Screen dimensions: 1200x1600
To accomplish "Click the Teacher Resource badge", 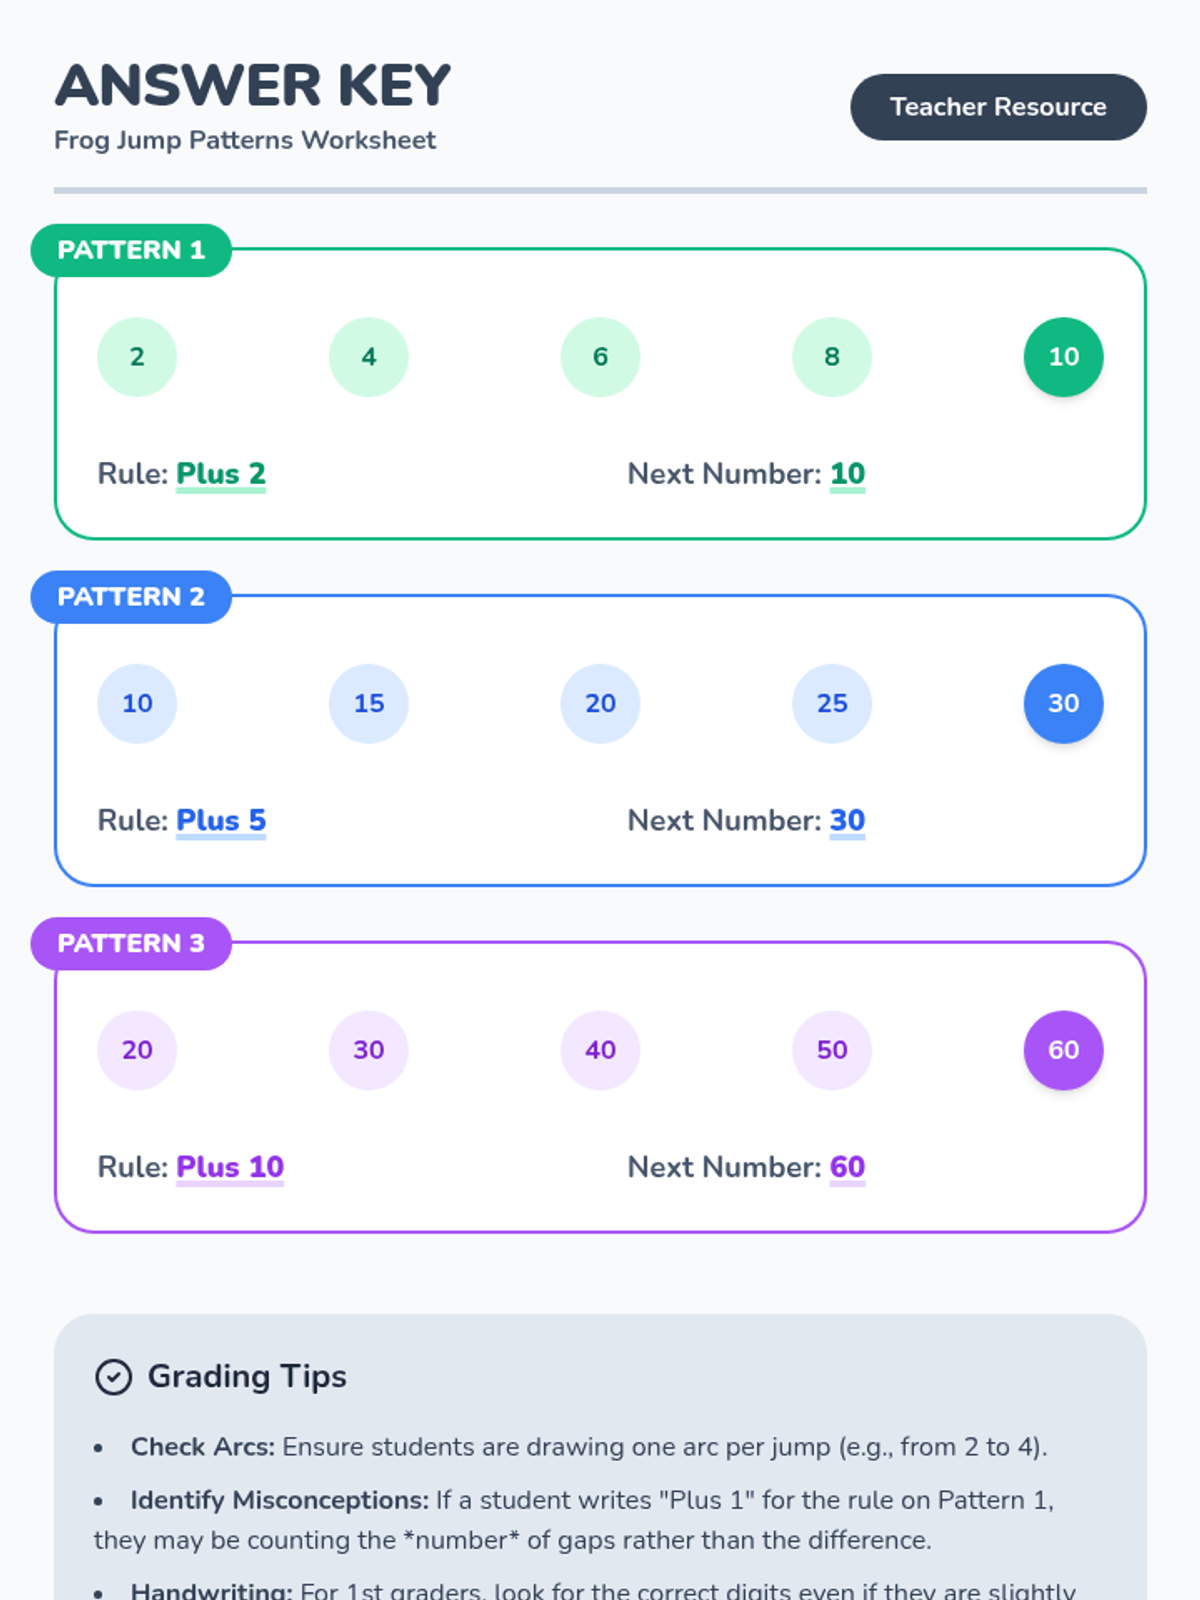I will click(997, 107).
